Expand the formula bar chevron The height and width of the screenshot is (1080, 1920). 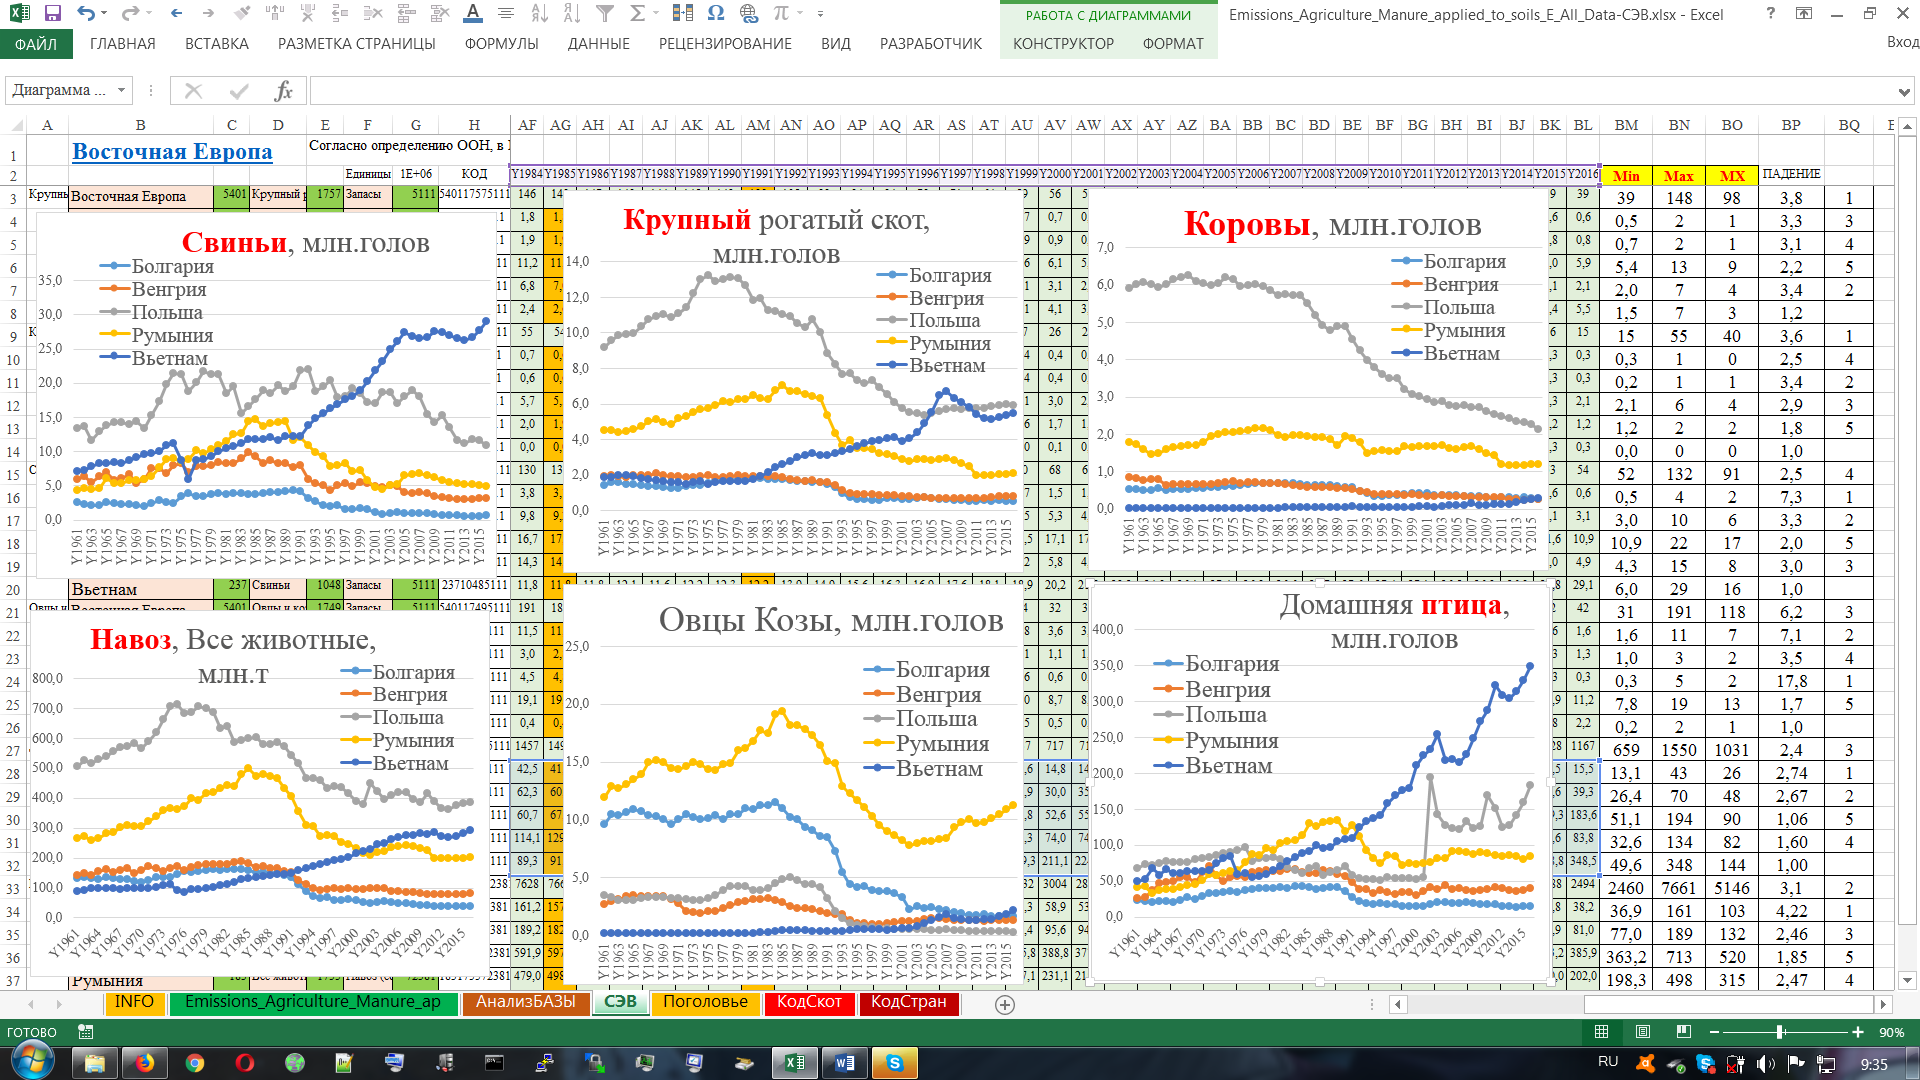point(1903,92)
